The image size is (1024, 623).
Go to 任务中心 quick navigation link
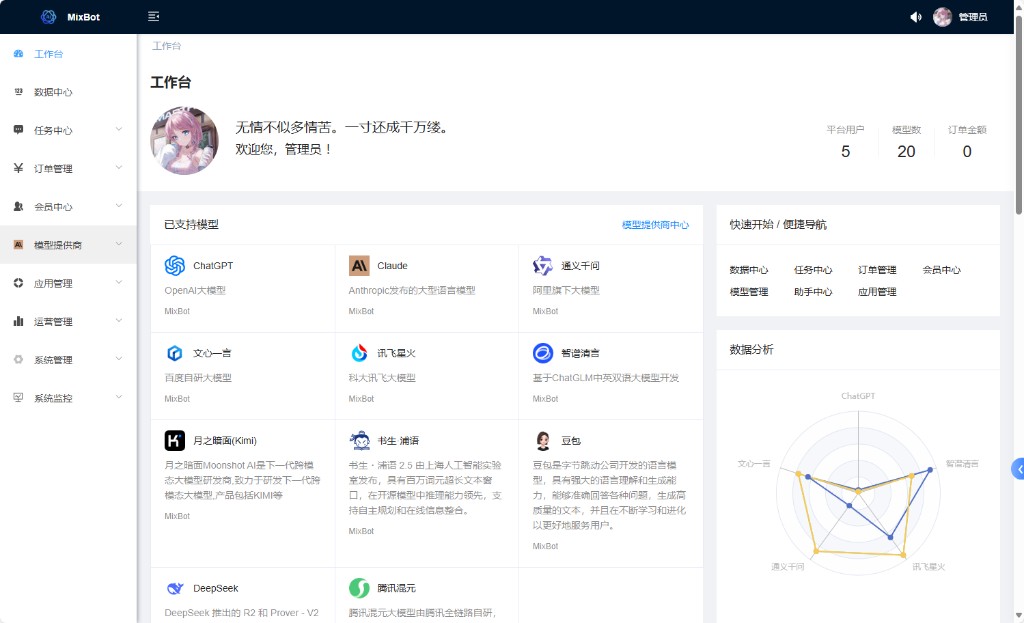click(813, 270)
